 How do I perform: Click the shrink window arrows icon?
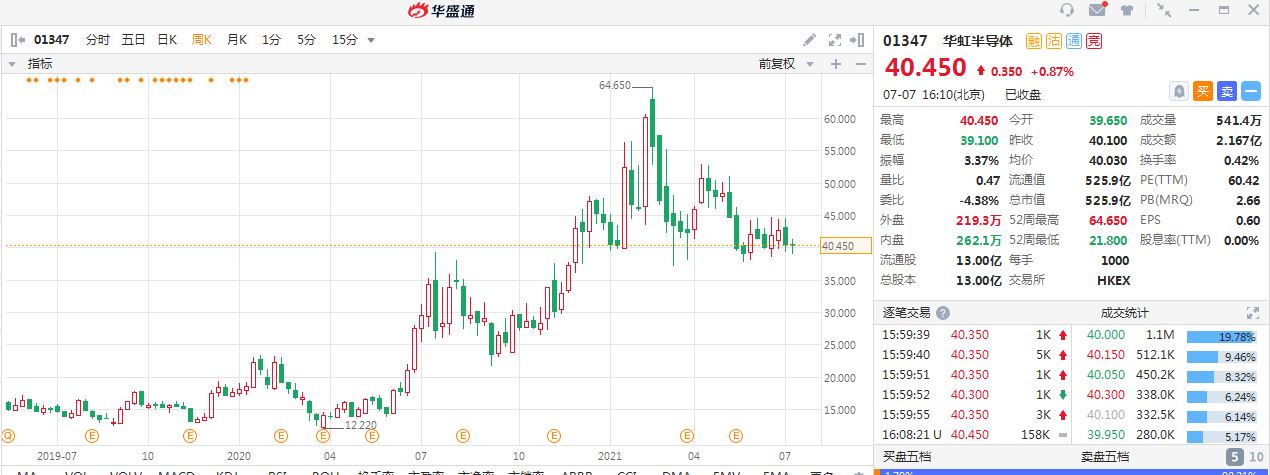pos(1164,10)
